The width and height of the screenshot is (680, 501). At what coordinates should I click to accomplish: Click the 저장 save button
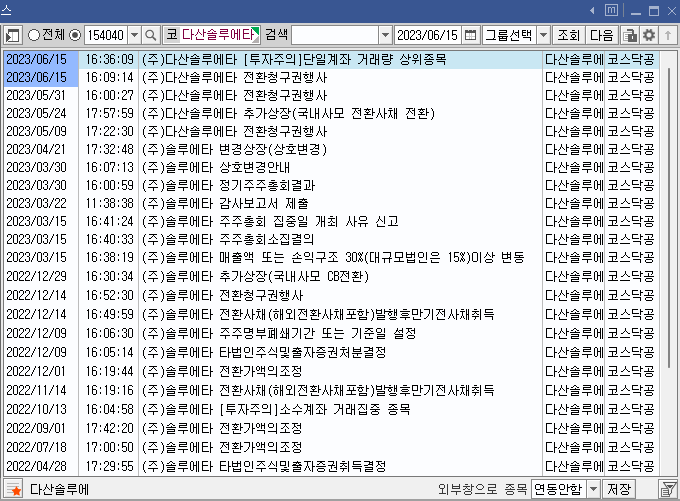(x=619, y=489)
